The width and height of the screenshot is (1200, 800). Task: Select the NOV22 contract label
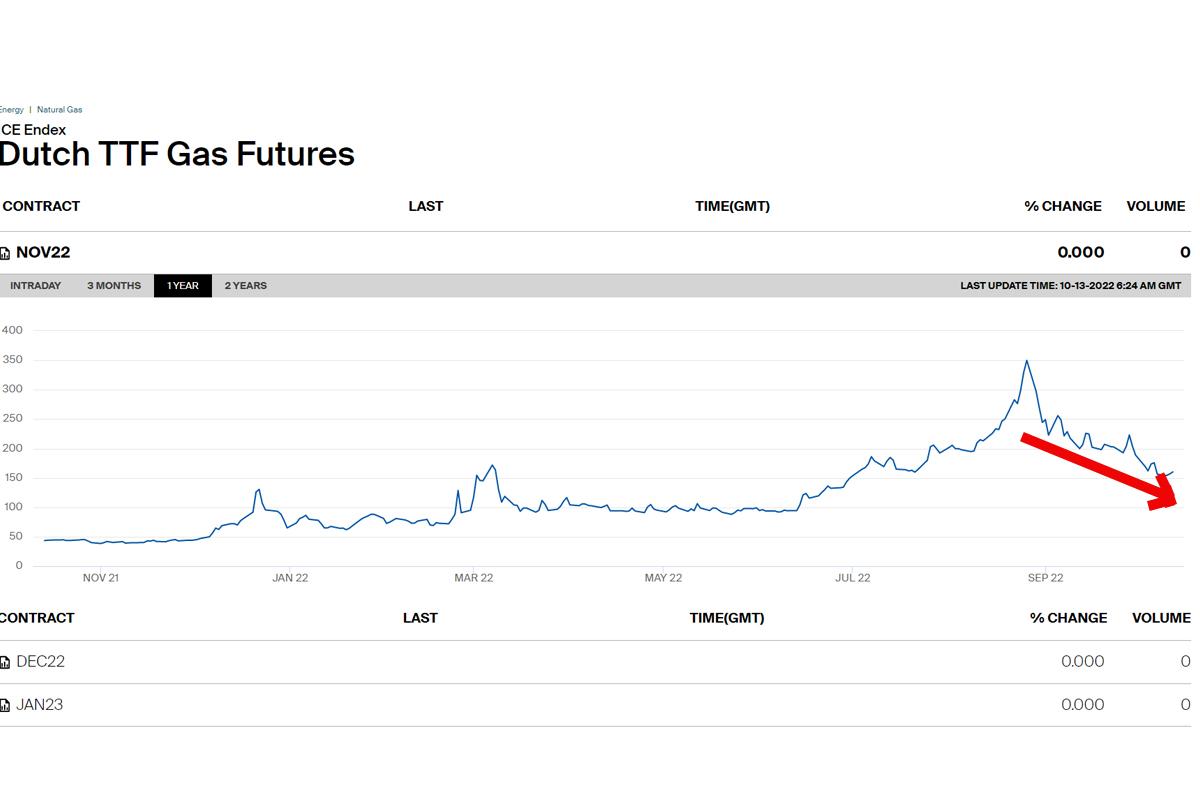point(43,253)
